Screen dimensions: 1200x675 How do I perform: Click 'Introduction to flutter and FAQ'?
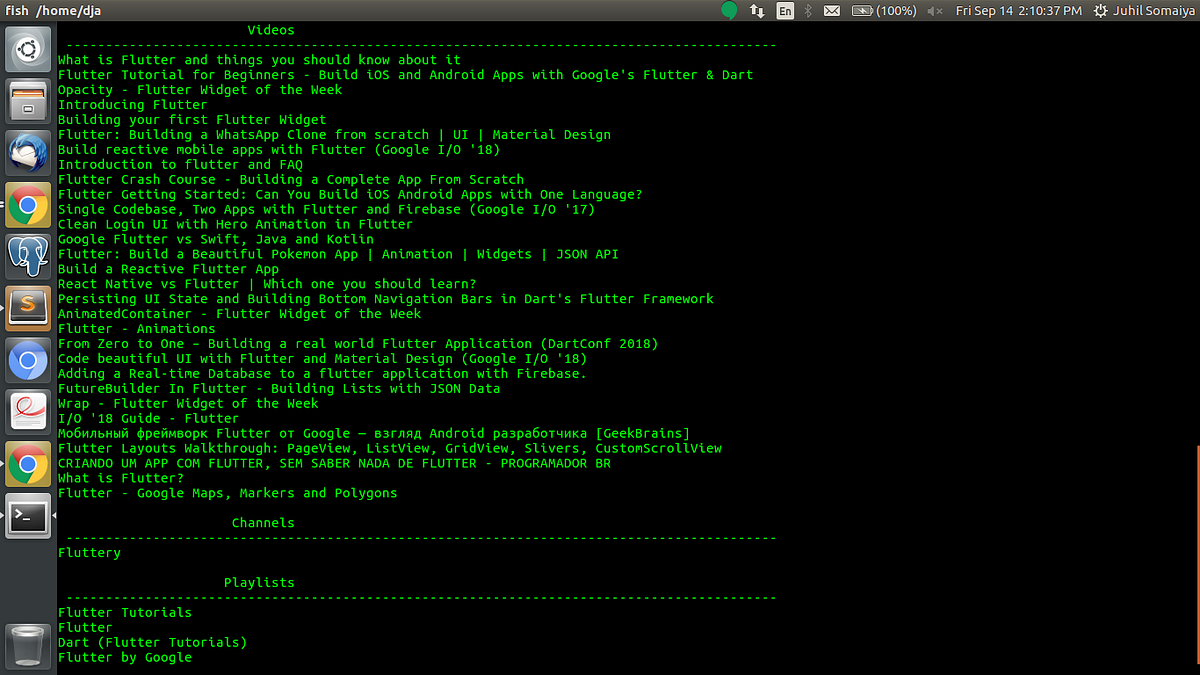point(180,165)
